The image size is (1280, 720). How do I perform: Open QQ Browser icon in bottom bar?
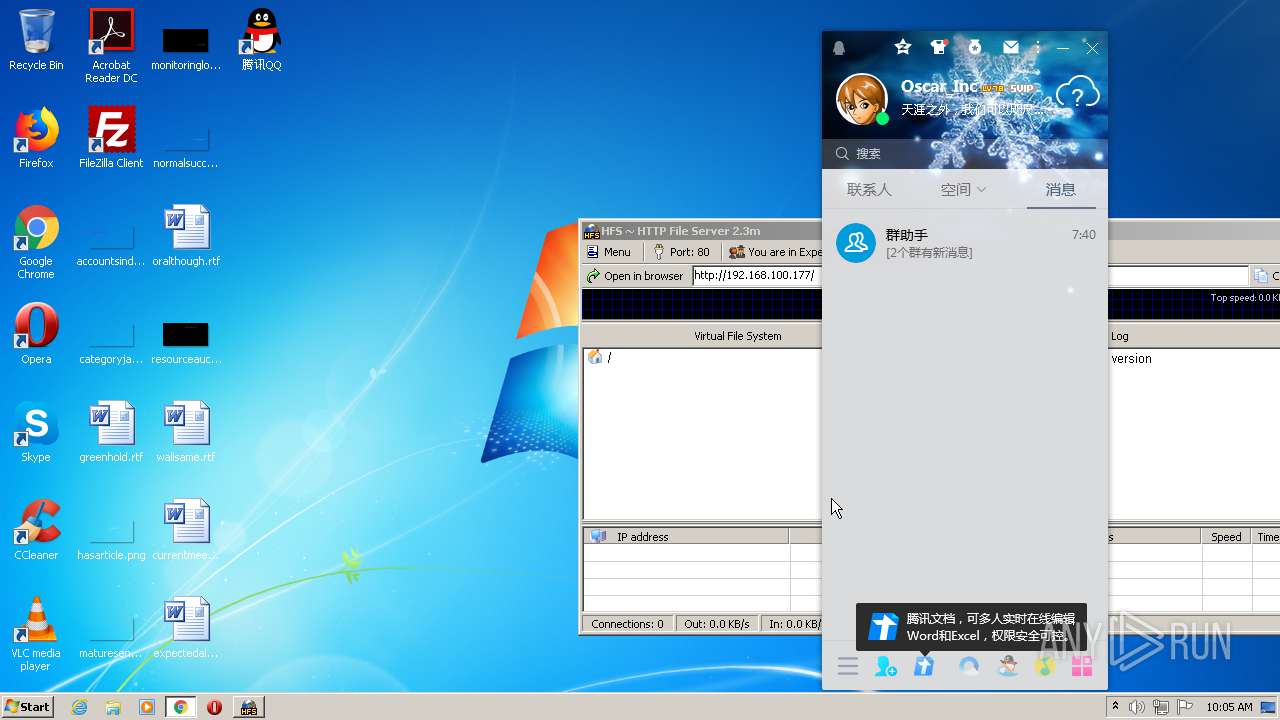(969, 666)
